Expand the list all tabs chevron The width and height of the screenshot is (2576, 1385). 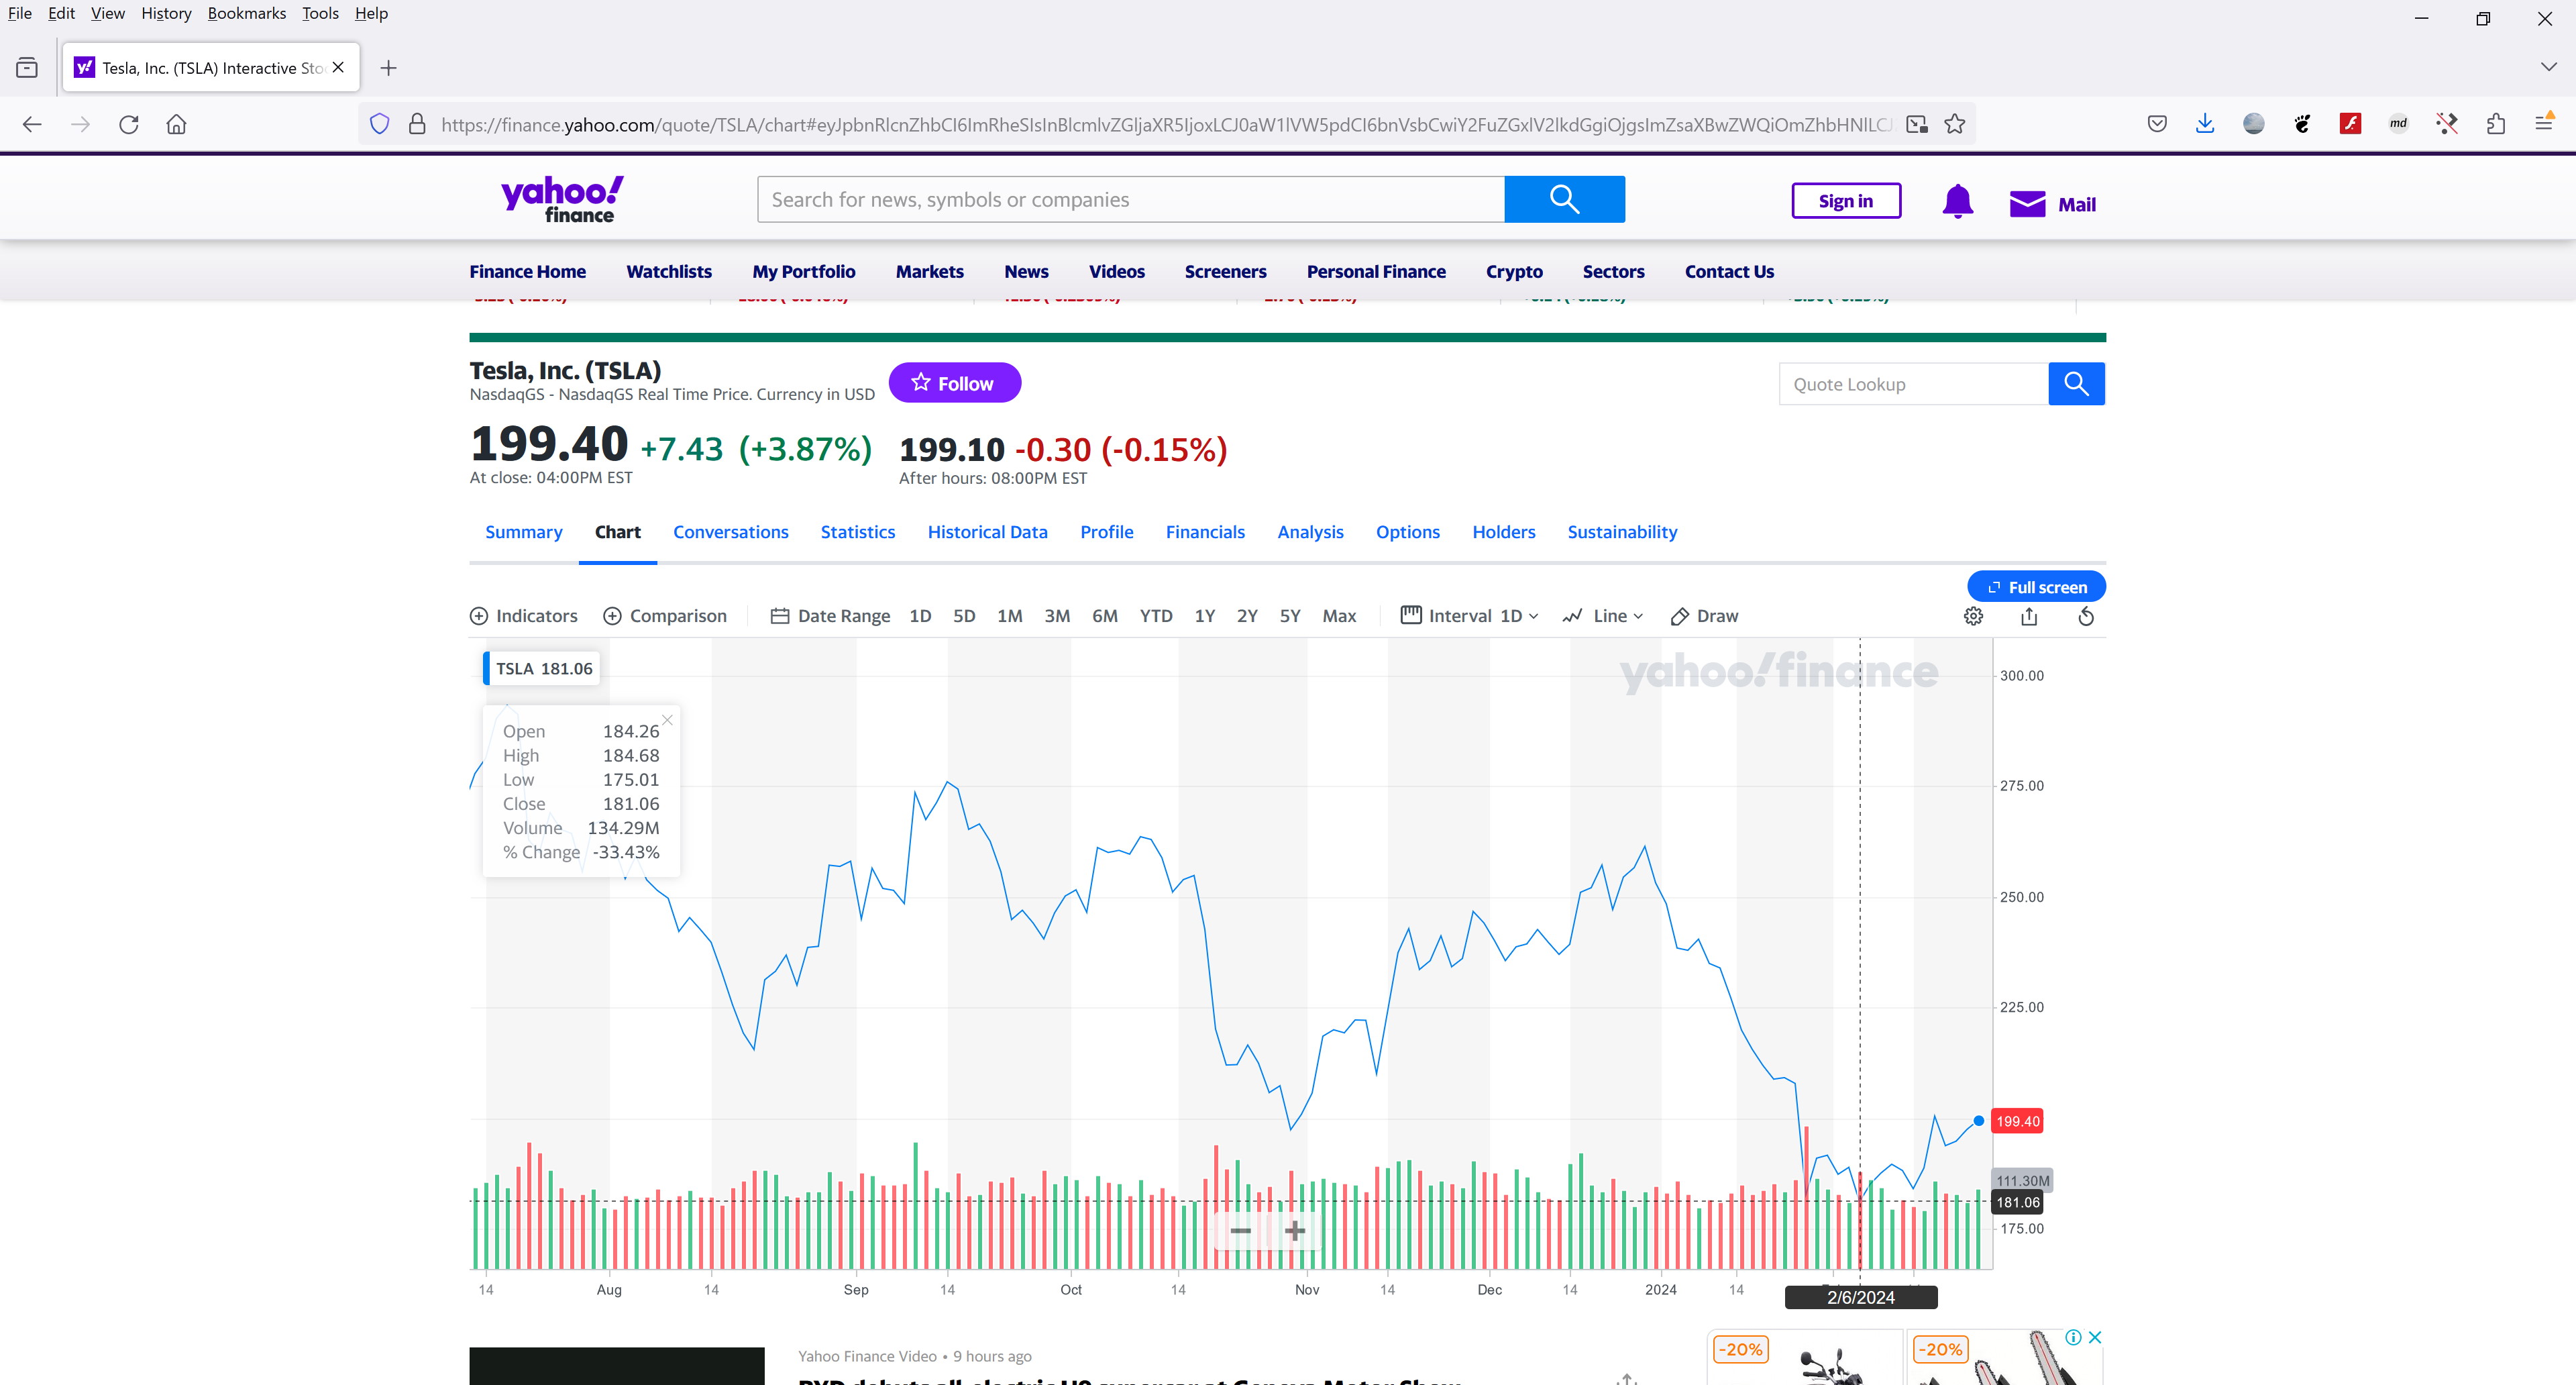(x=2548, y=67)
